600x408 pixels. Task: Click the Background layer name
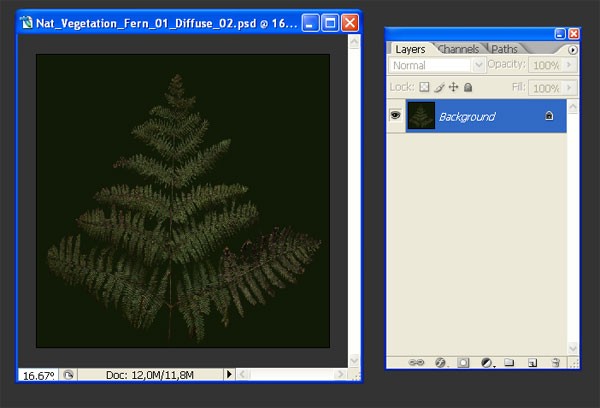(467, 117)
